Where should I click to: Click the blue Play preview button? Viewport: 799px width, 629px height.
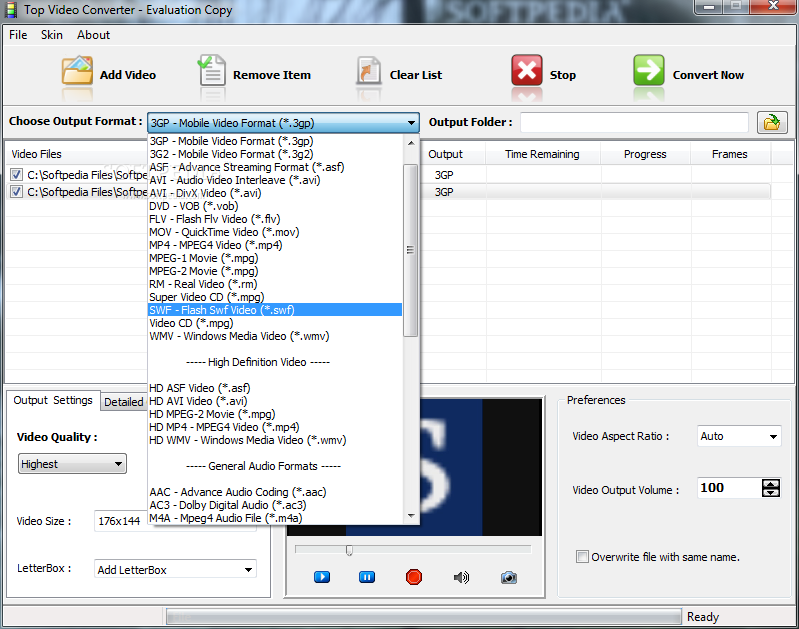[x=322, y=577]
